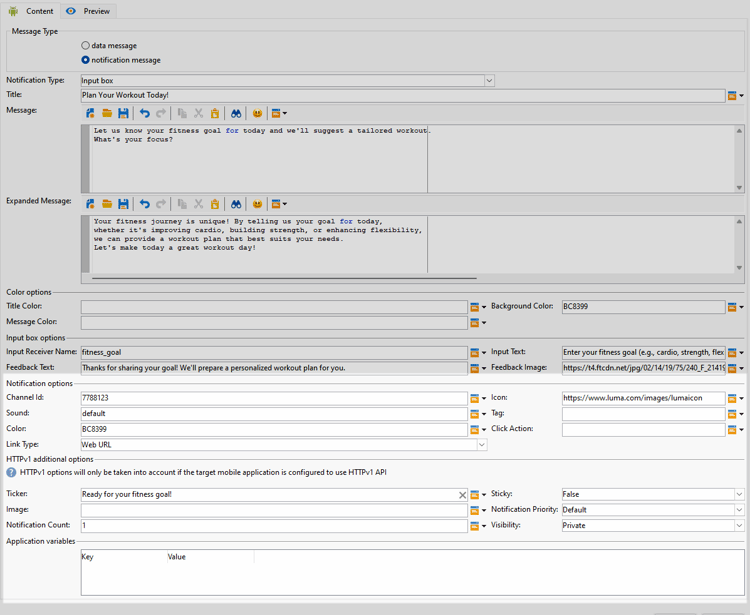Viewport: 750px width, 615px height.
Task: Click the Notification Count field
Action: (x=274, y=526)
